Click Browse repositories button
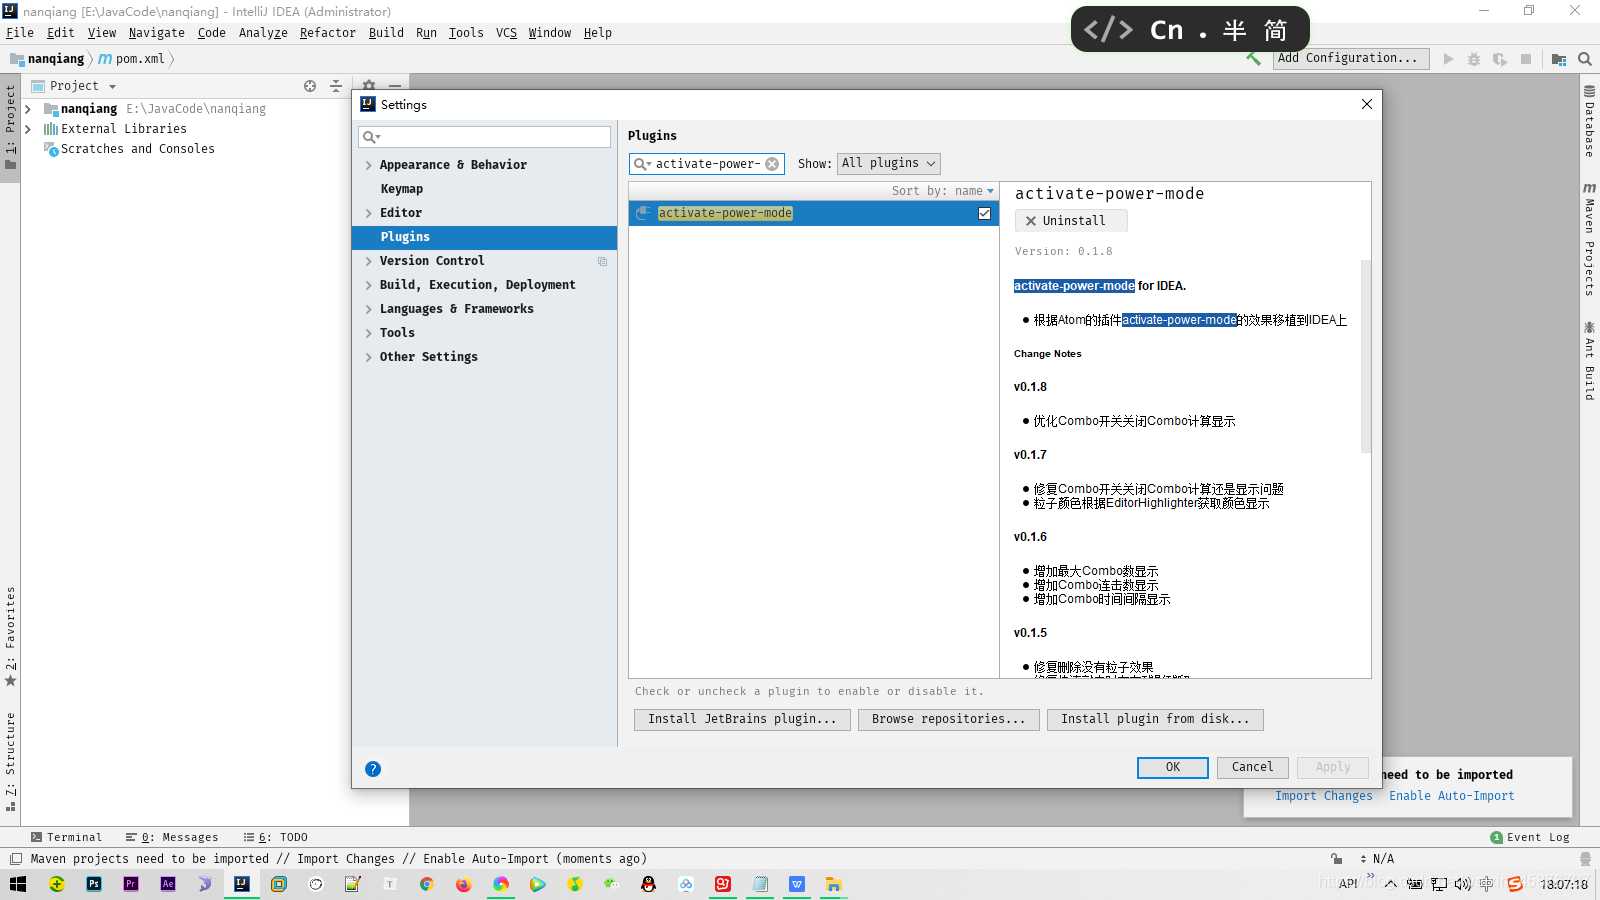1600x900 pixels. (x=949, y=720)
